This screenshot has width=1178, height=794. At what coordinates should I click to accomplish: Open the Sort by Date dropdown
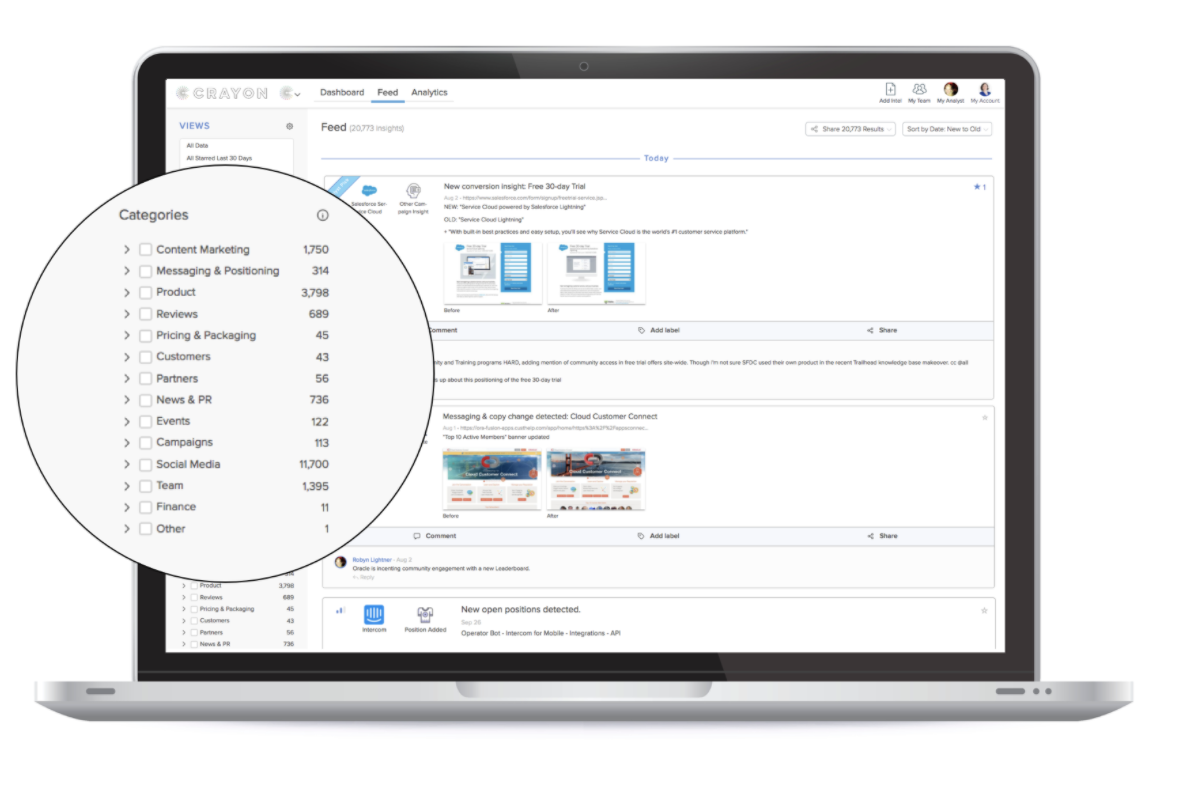point(947,129)
